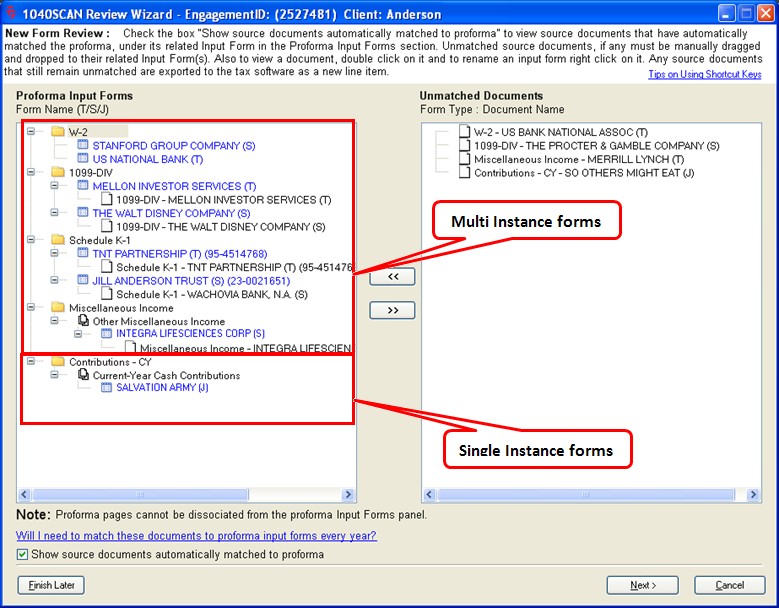Select Miscellaneous Income - MERRILL LYNCH (T)
Image resolution: width=779 pixels, height=608 pixels.
tap(579, 159)
